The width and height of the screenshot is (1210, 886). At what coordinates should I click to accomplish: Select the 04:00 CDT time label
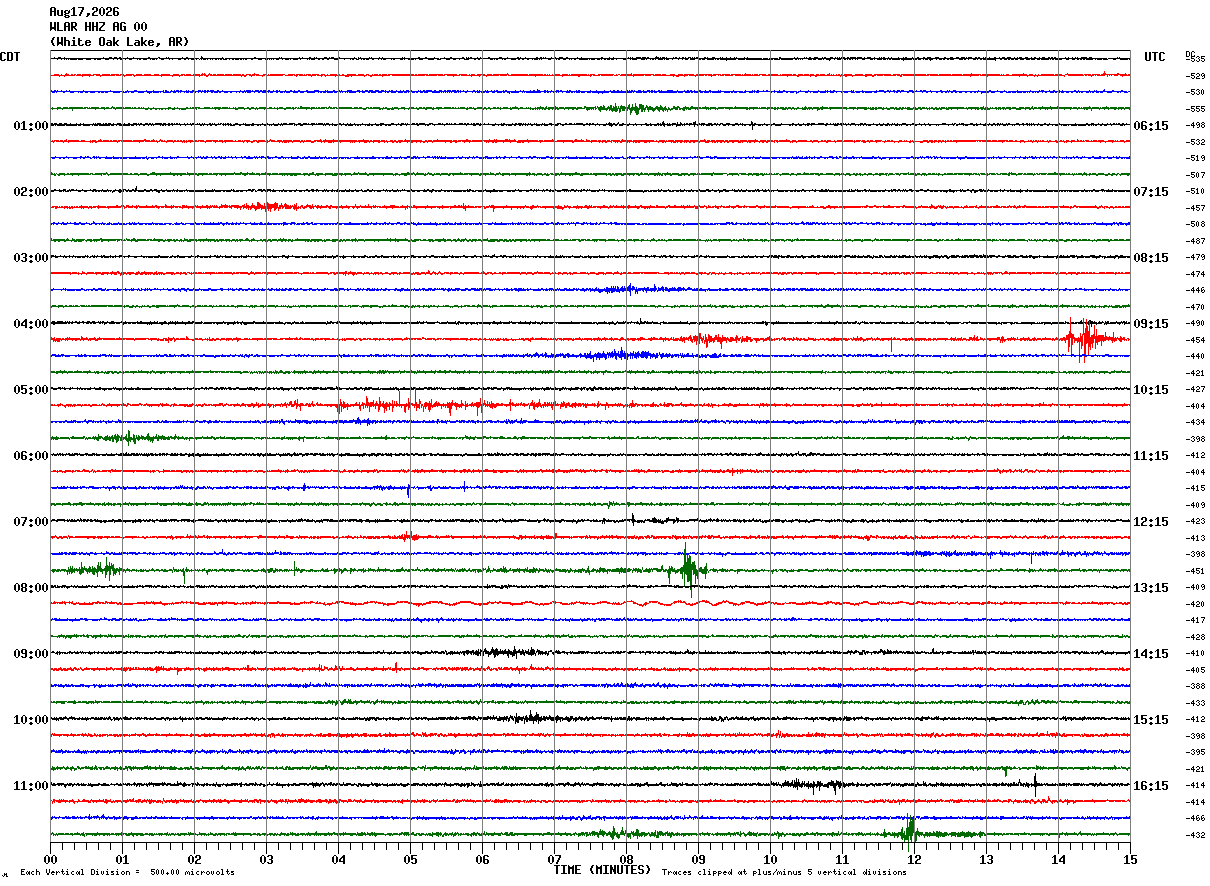click(x=30, y=324)
